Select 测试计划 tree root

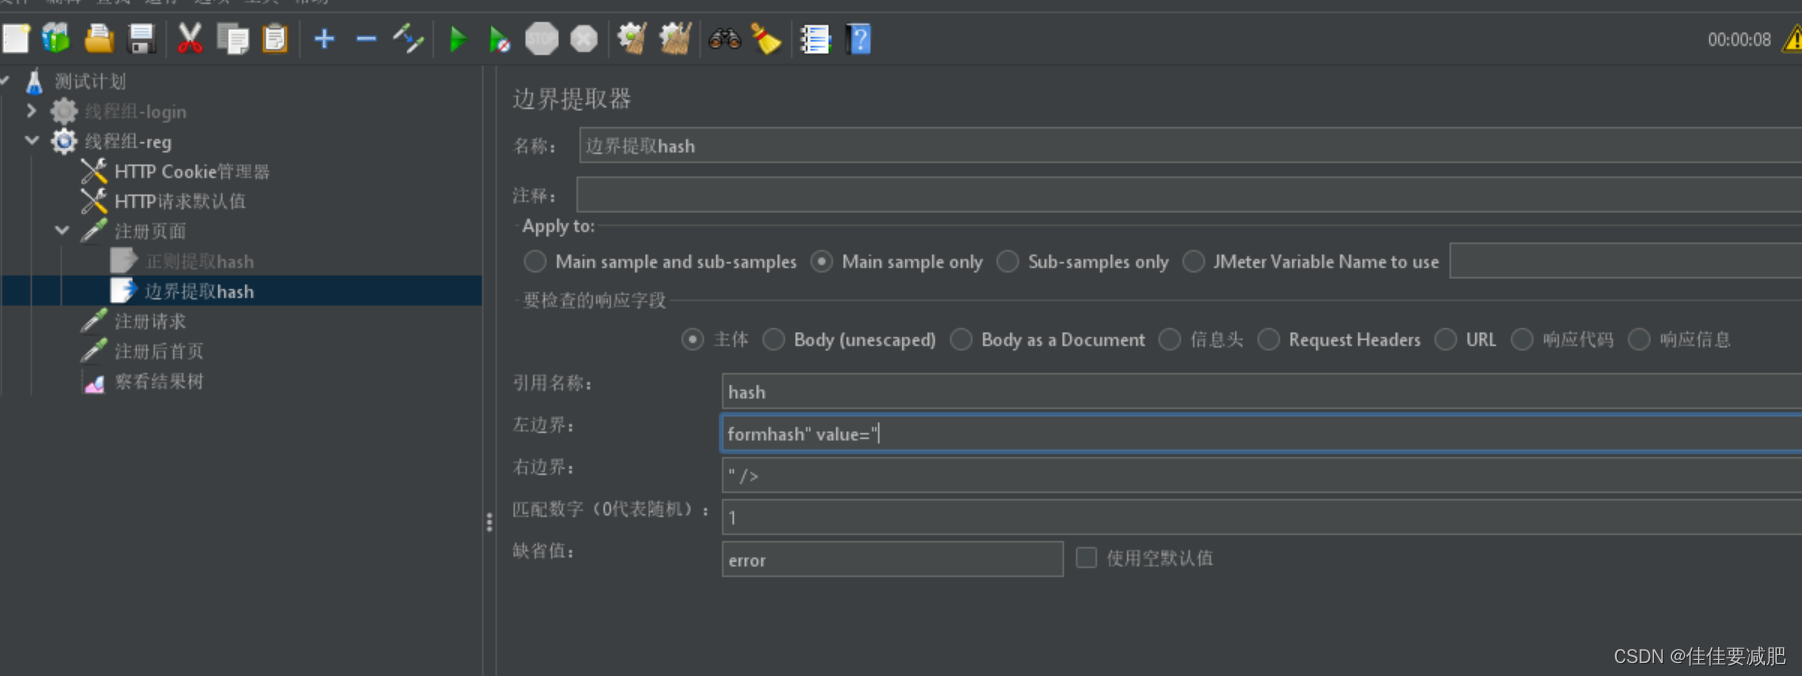90,81
